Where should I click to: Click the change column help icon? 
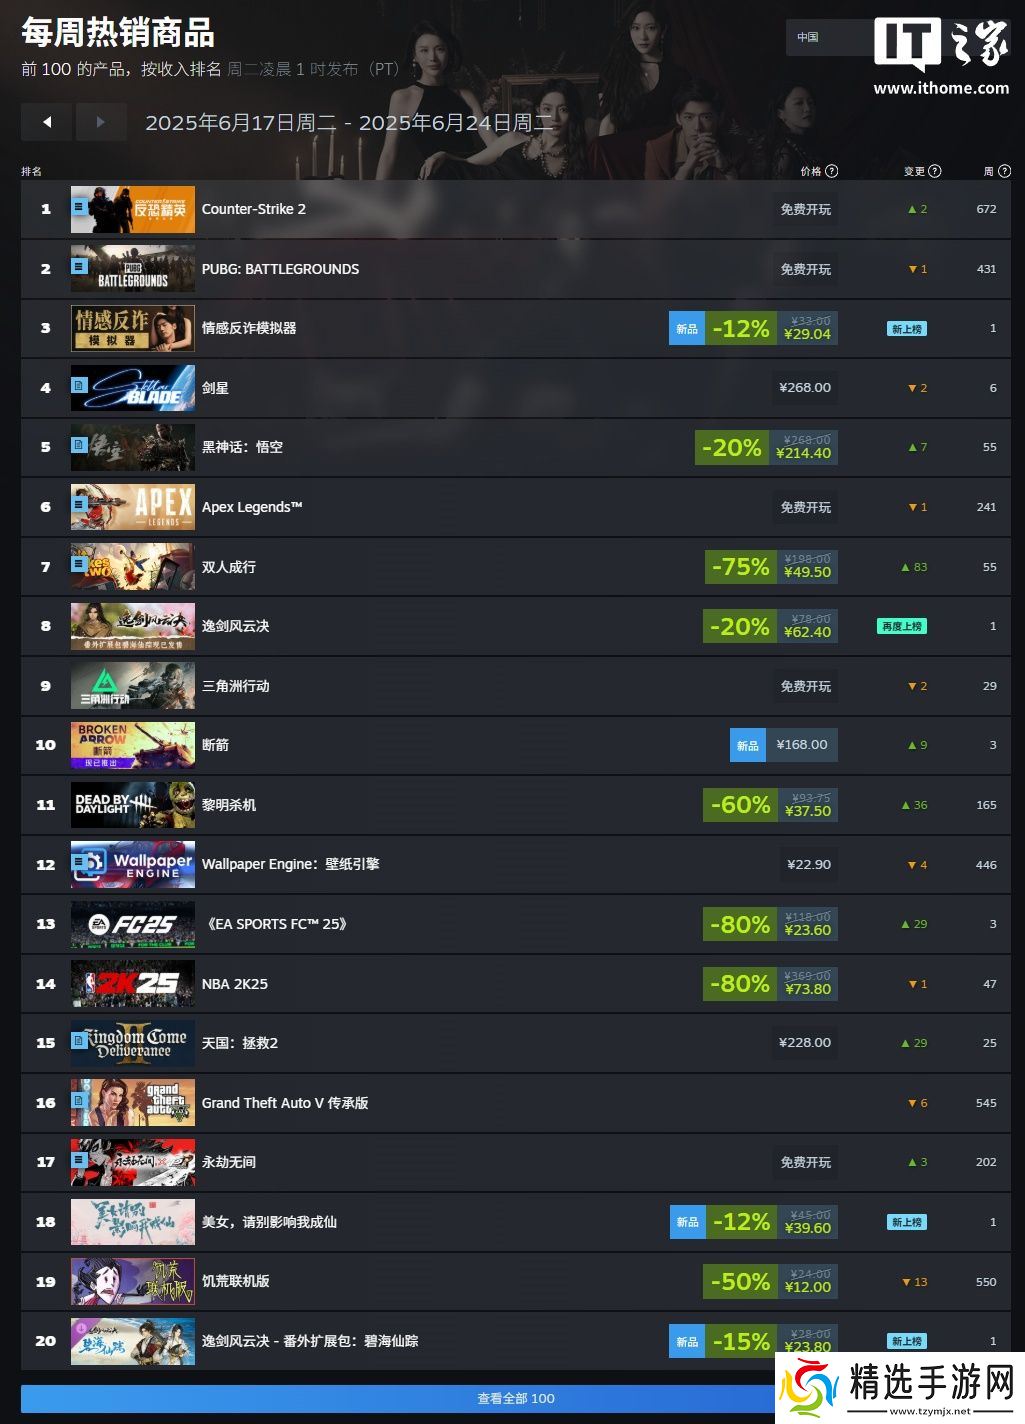tap(935, 171)
